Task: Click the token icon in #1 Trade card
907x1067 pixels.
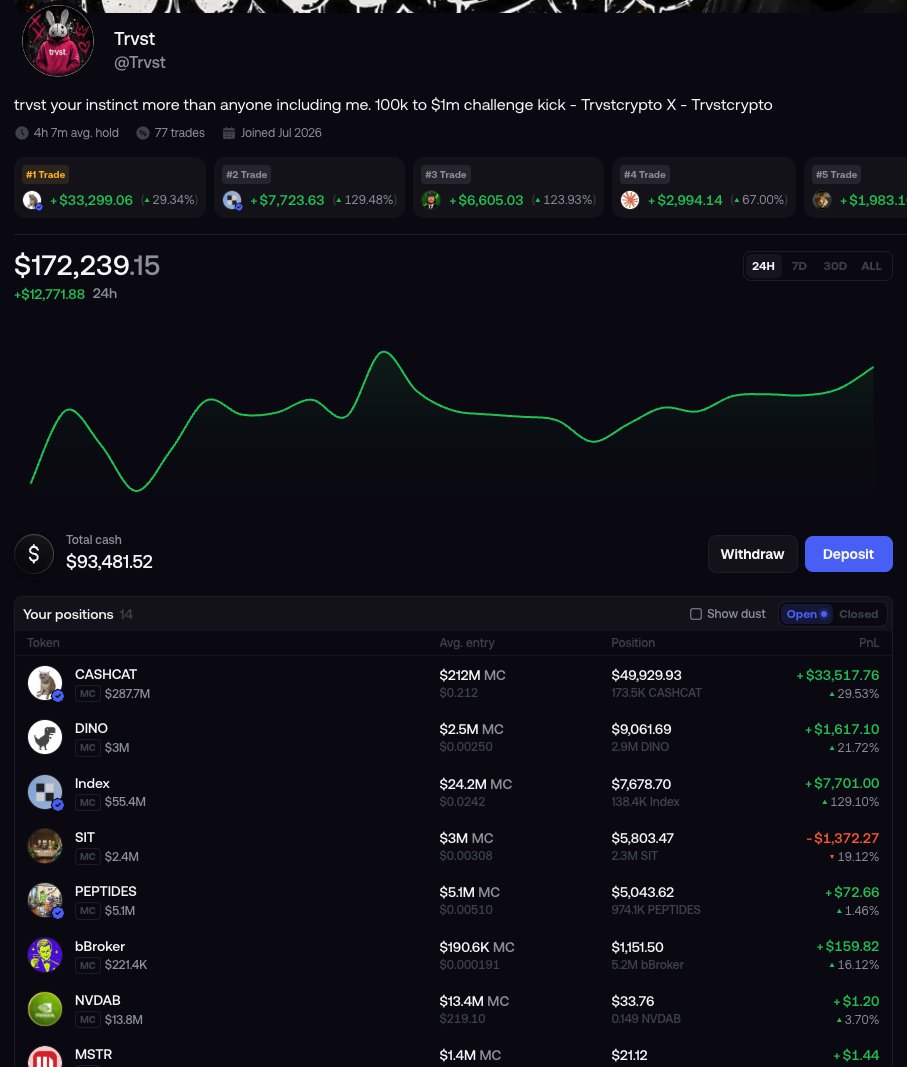Action: pos(32,200)
